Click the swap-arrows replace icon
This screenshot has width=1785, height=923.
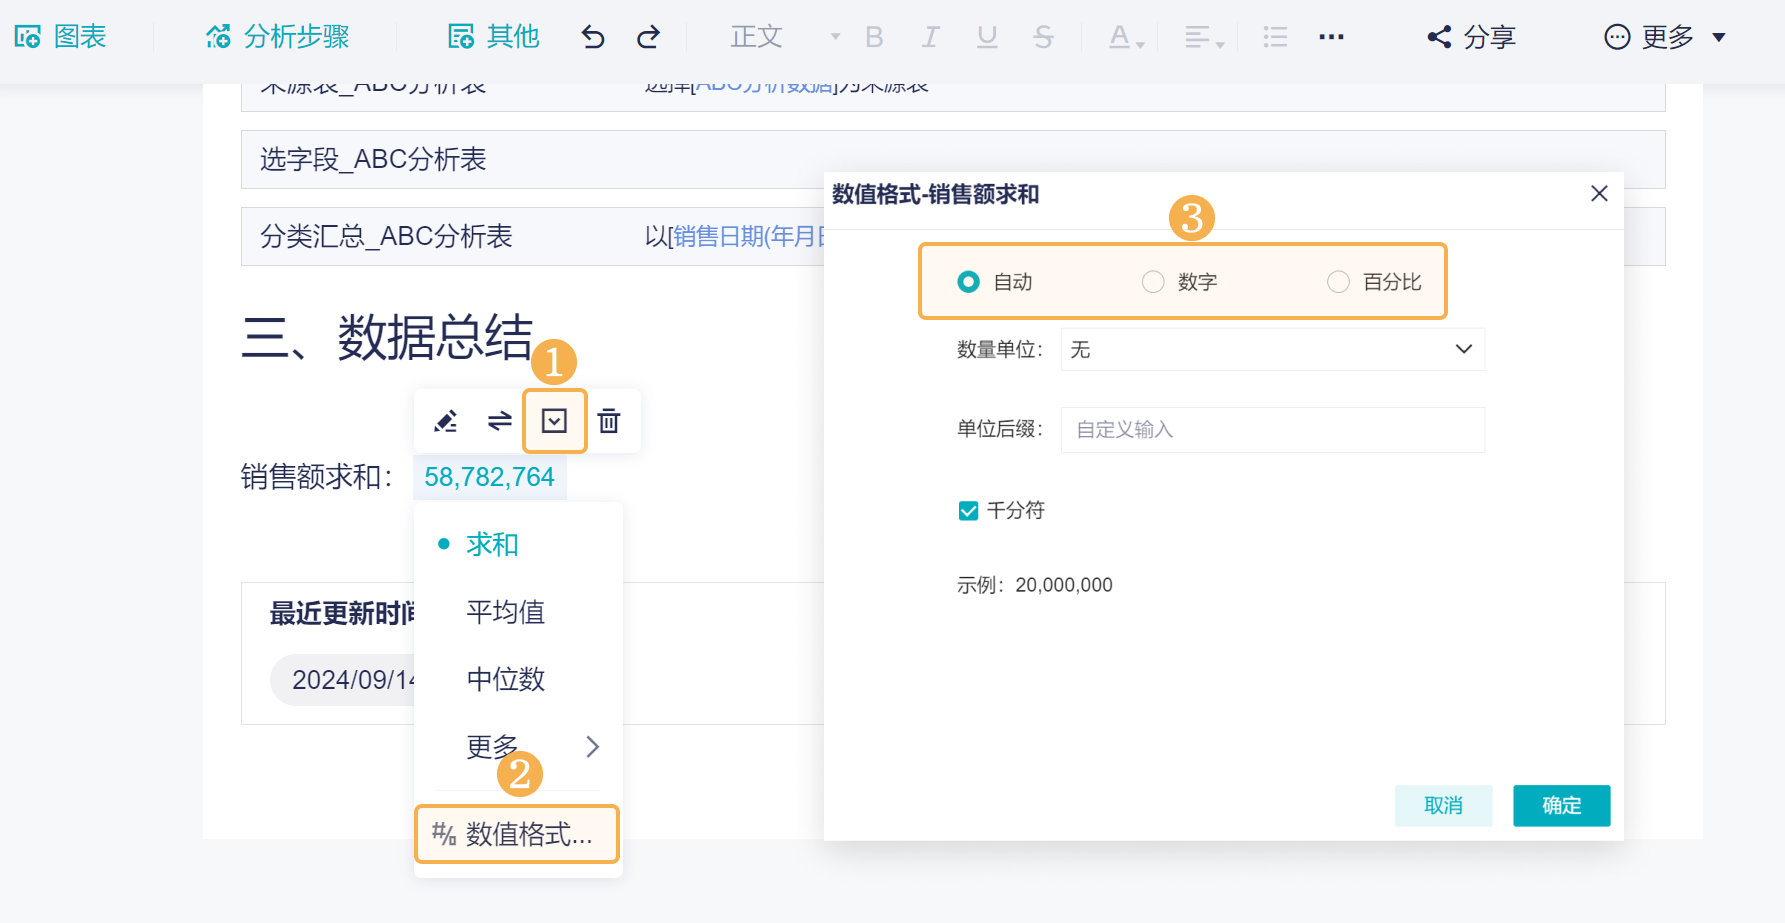[500, 421]
